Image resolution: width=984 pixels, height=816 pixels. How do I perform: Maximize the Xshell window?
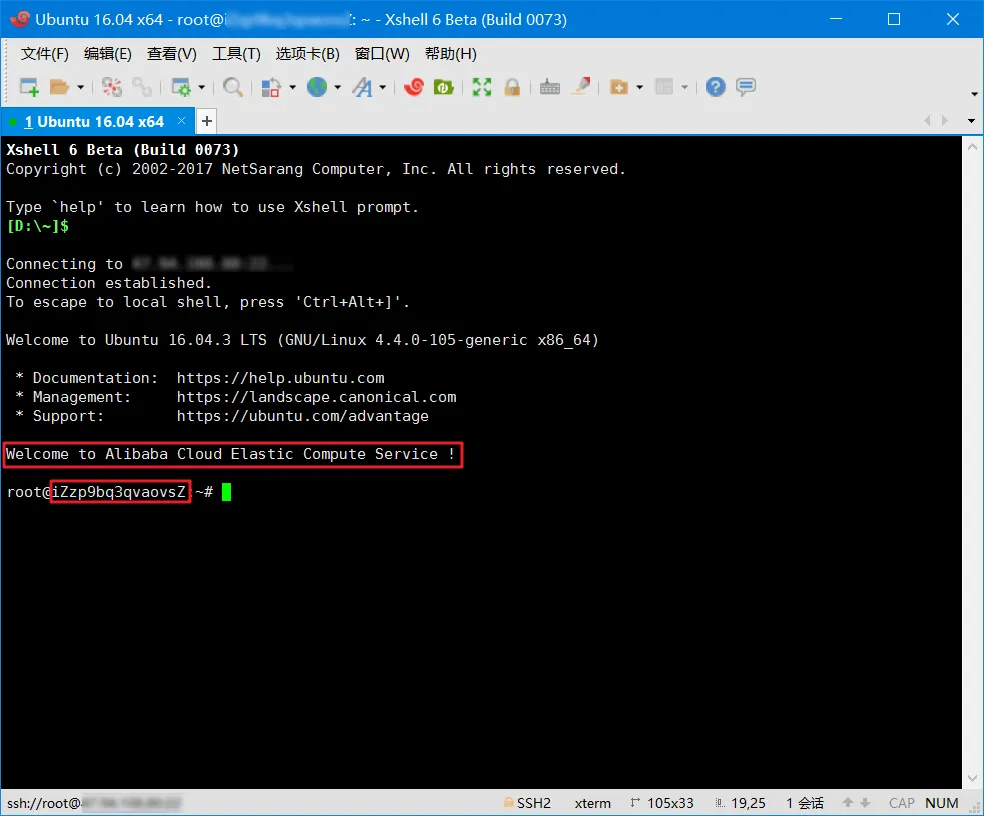pyautogui.click(x=894, y=19)
